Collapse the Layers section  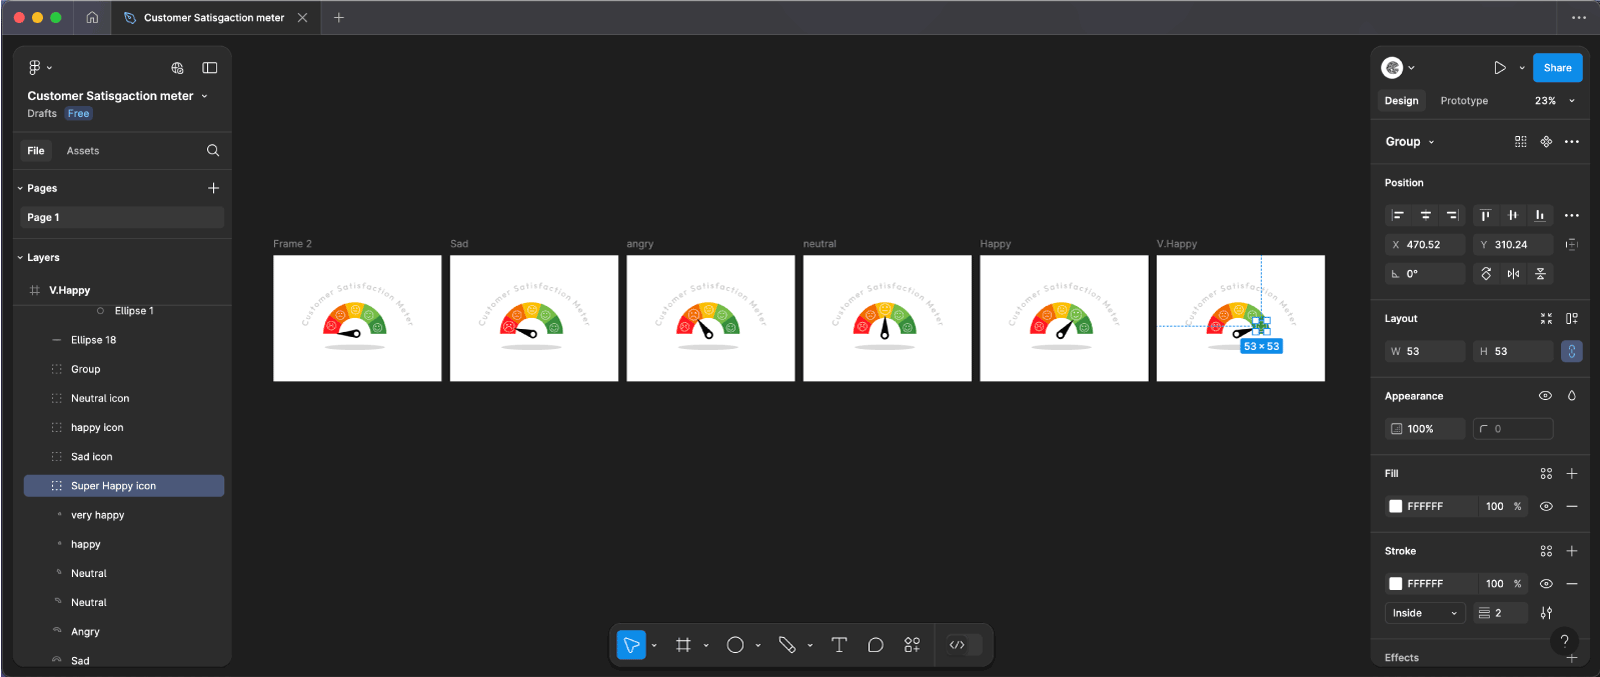pos(20,258)
